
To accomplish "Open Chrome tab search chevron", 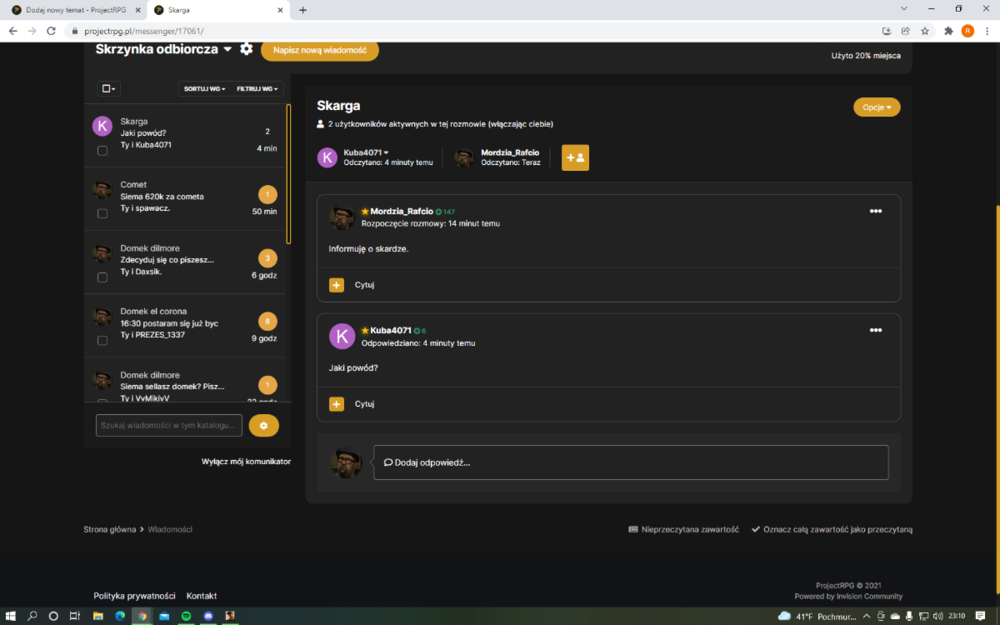I will 904,9.
